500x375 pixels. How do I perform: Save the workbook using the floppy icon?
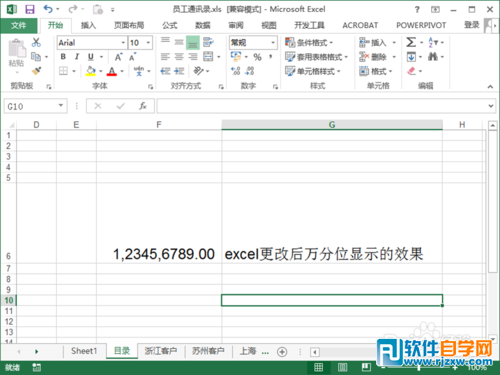click(x=30, y=9)
